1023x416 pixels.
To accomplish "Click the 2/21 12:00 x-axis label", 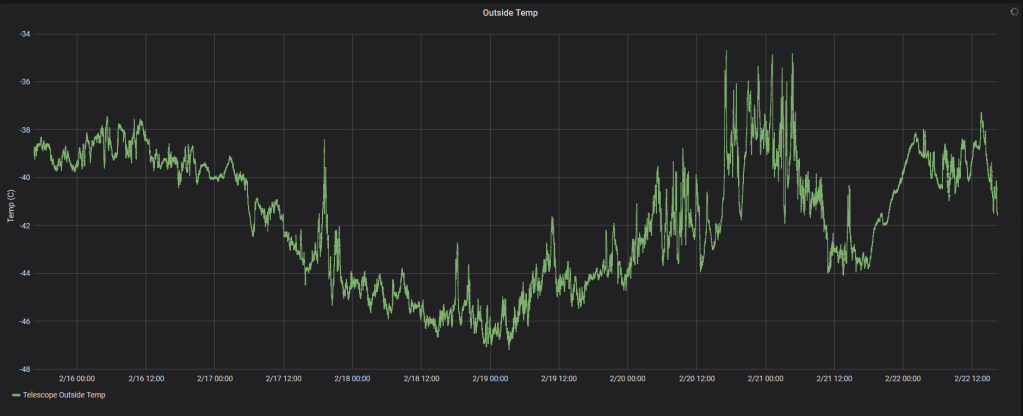I will [x=834, y=379].
